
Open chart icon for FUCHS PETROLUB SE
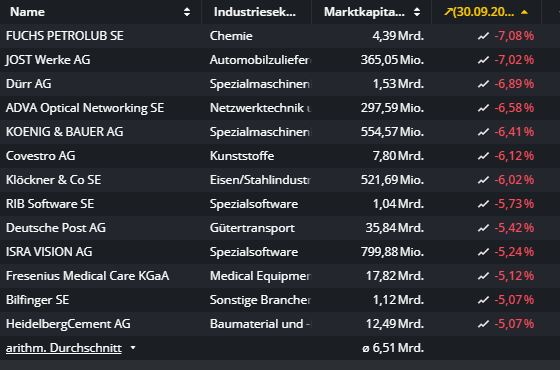(x=483, y=36)
